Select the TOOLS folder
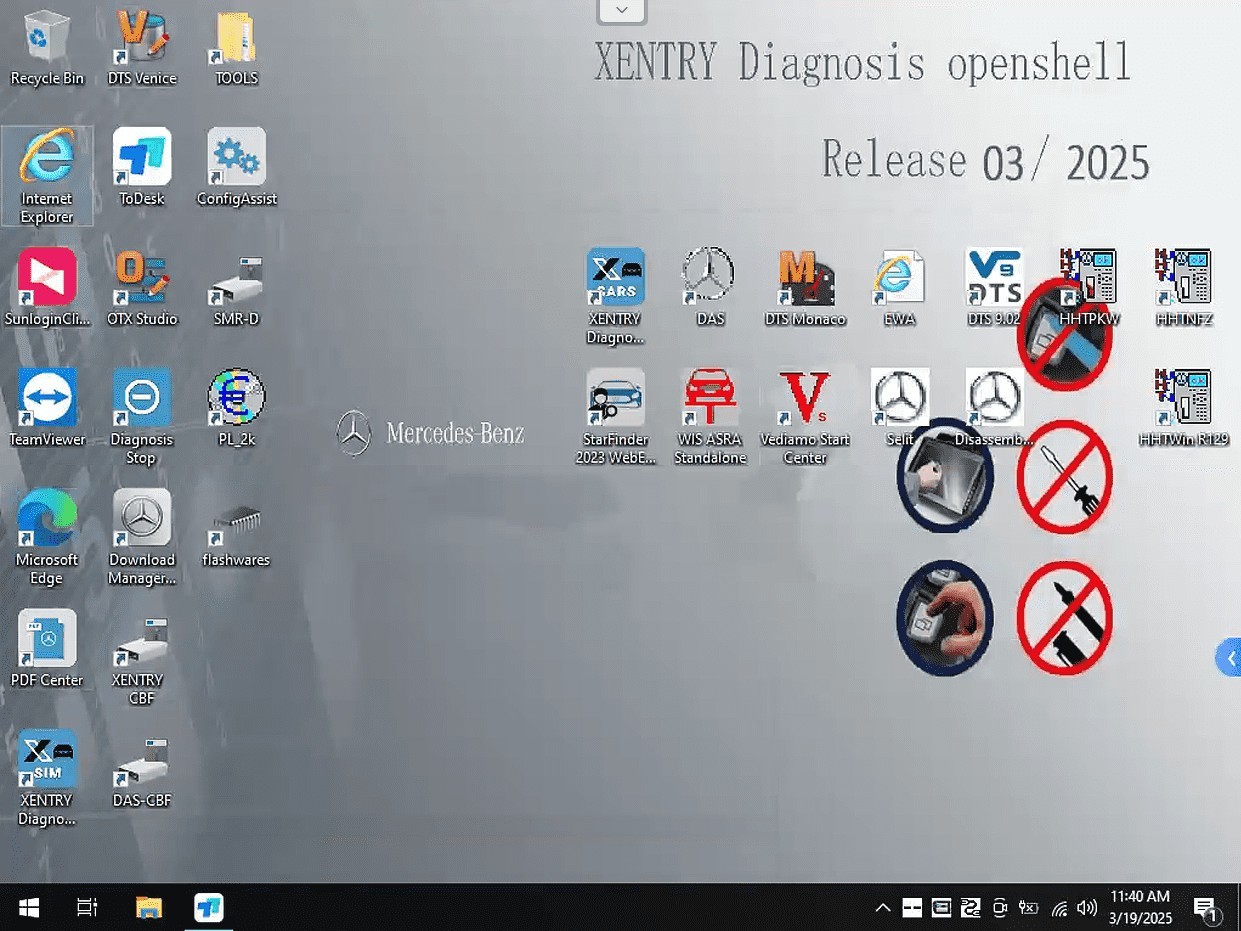Screen dimensions: 1241x931 point(236,47)
